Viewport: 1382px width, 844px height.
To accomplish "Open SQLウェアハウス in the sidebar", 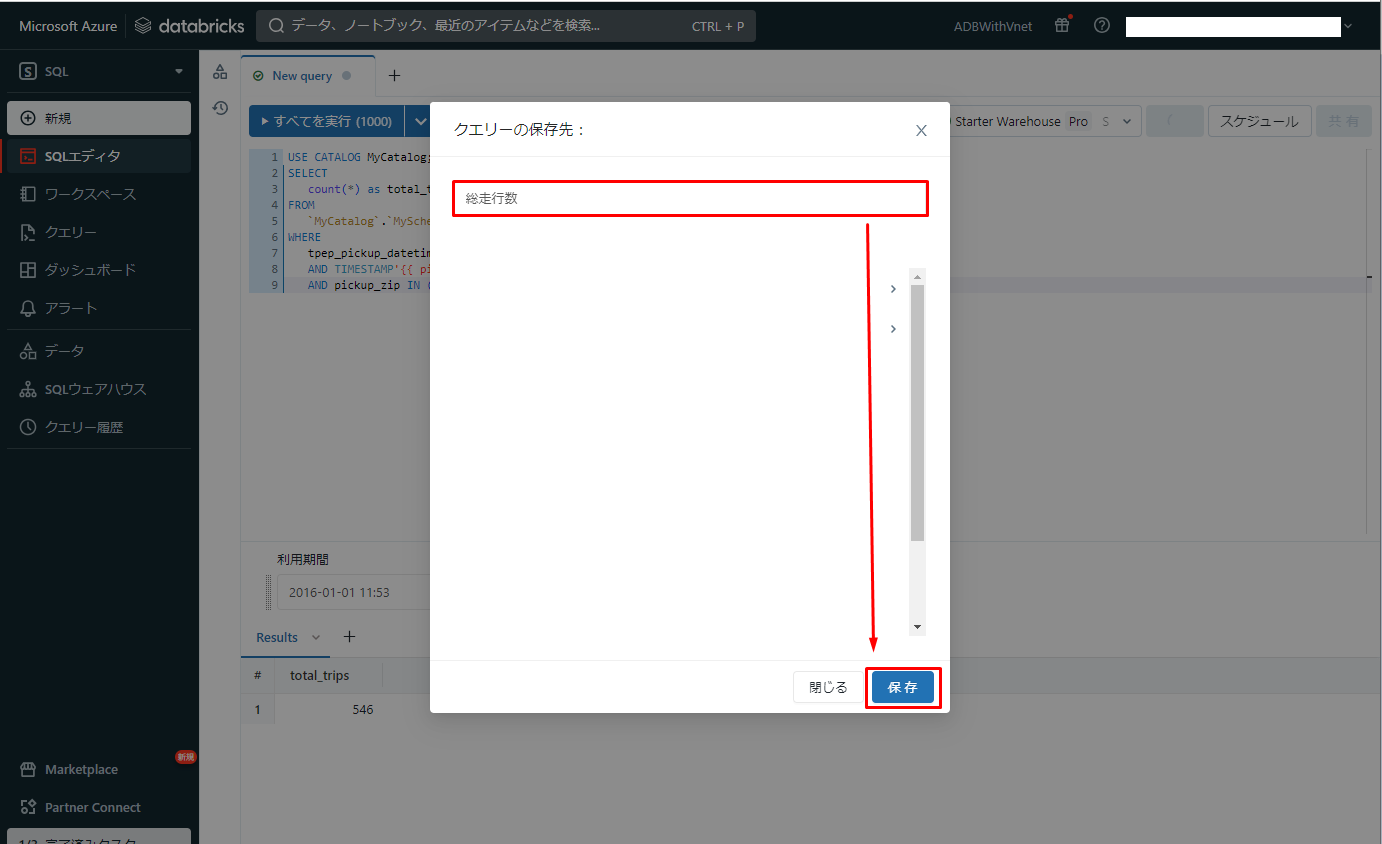I will tap(99, 389).
